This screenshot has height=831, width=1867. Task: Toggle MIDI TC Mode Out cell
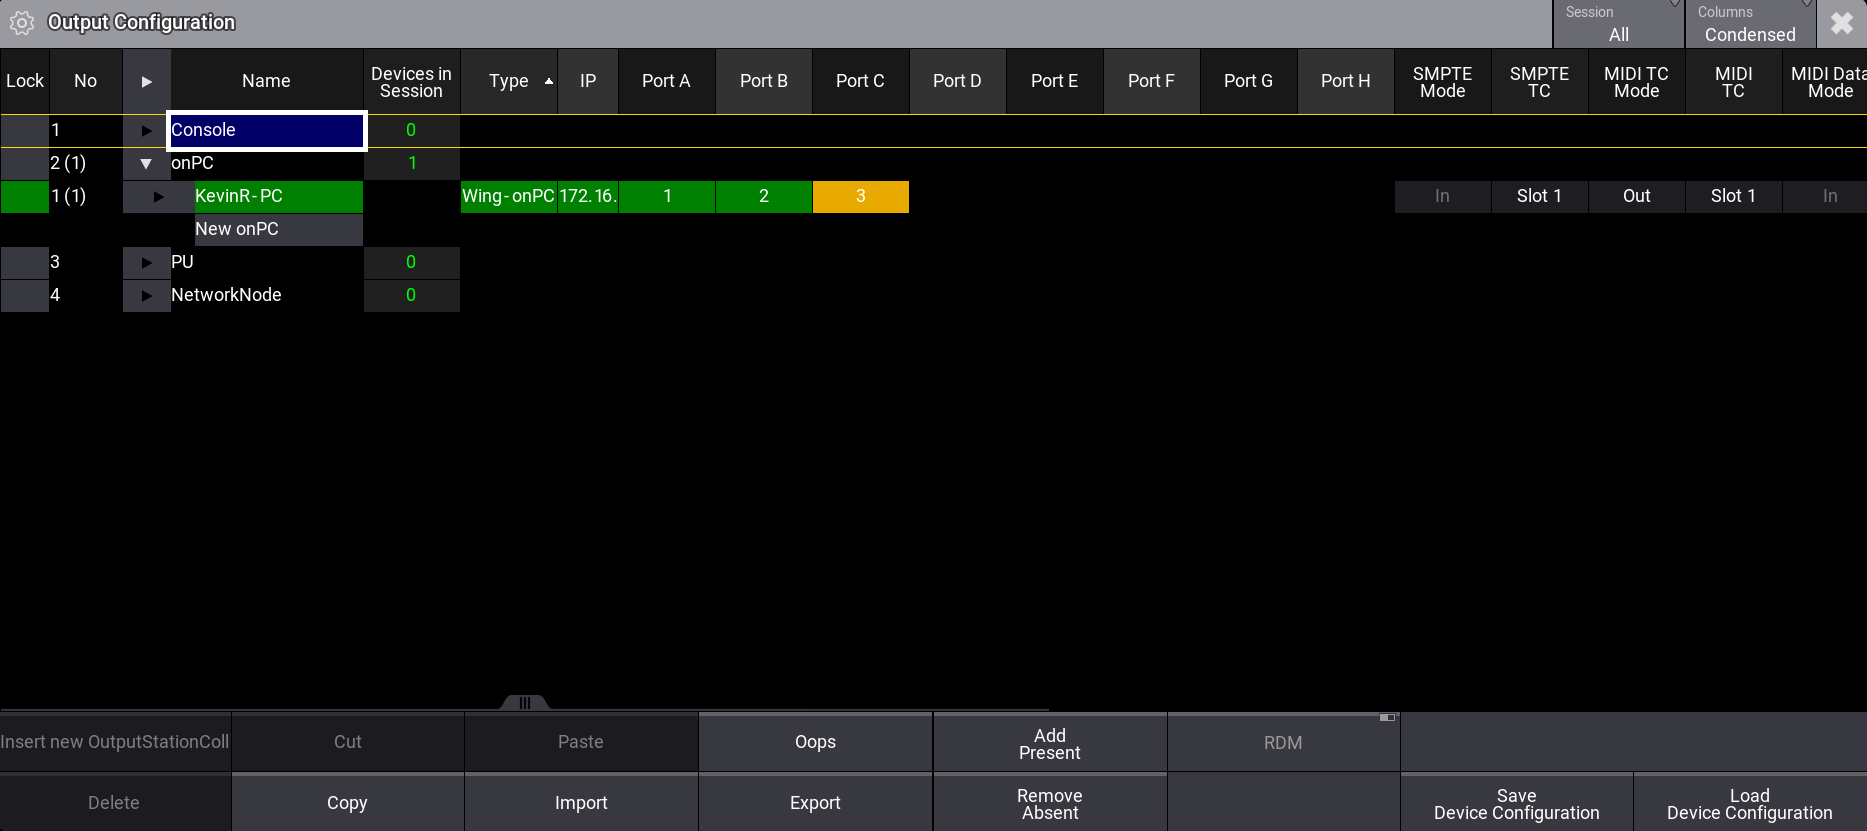1636,196
